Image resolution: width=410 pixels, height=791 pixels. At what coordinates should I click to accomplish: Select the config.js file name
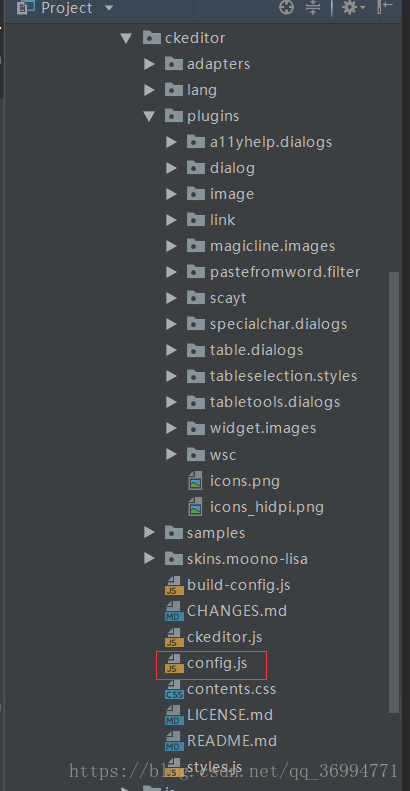217,663
